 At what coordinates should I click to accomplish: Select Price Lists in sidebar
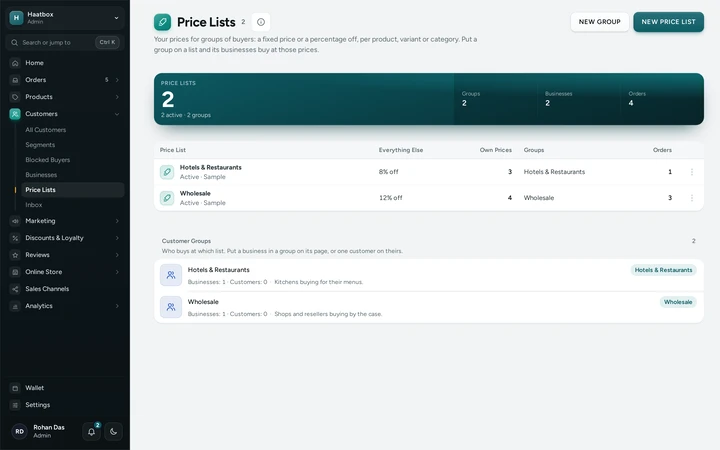(x=73, y=190)
